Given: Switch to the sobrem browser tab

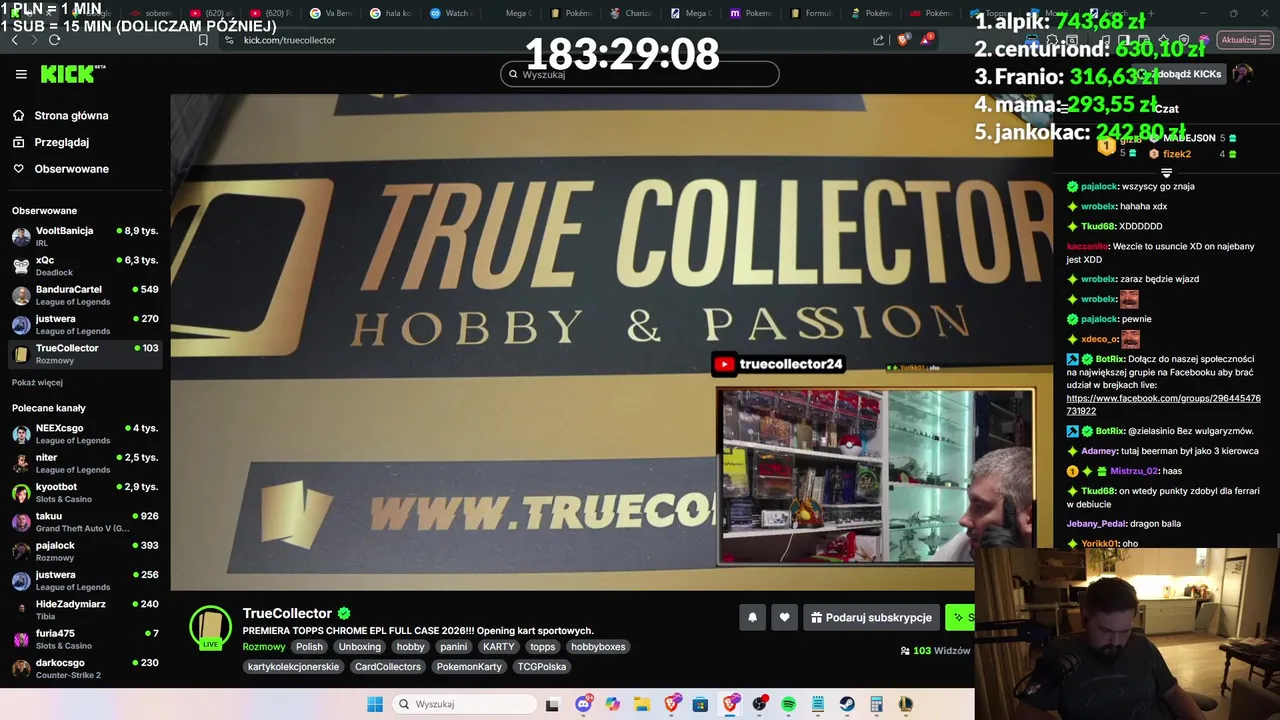Looking at the screenshot, I should click(x=151, y=13).
